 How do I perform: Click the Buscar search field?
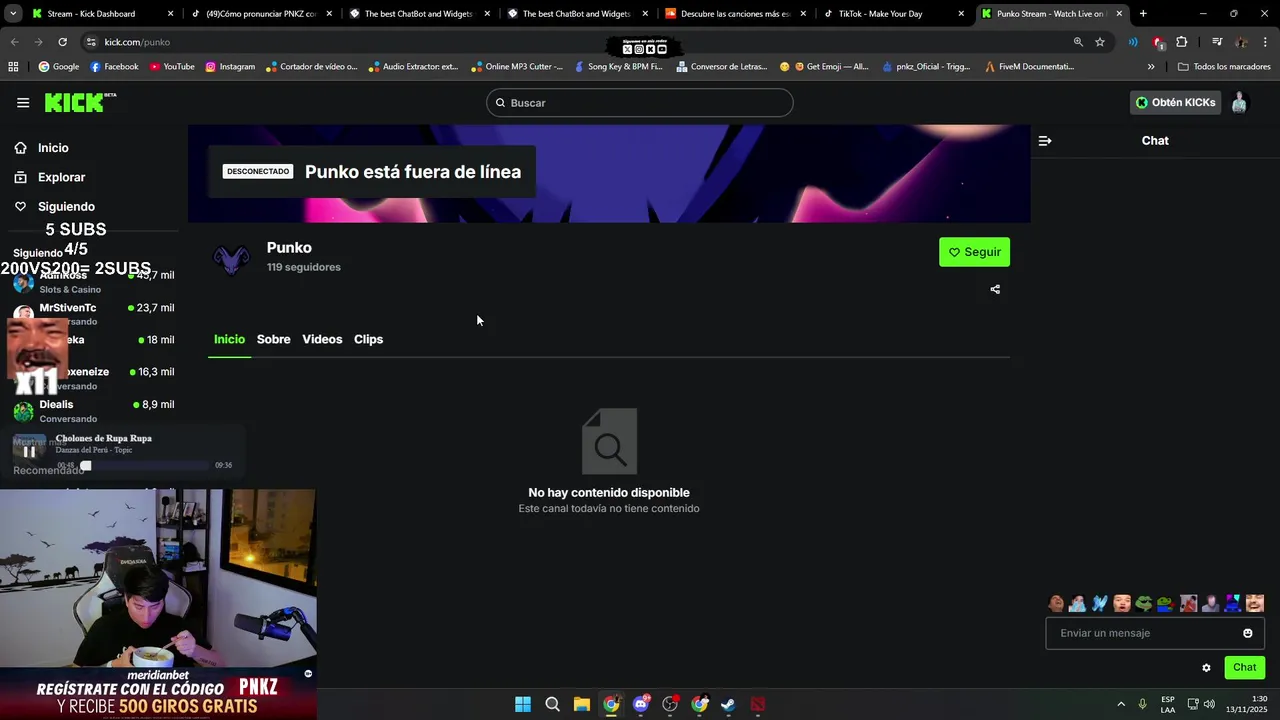pyautogui.click(x=640, y=103)
